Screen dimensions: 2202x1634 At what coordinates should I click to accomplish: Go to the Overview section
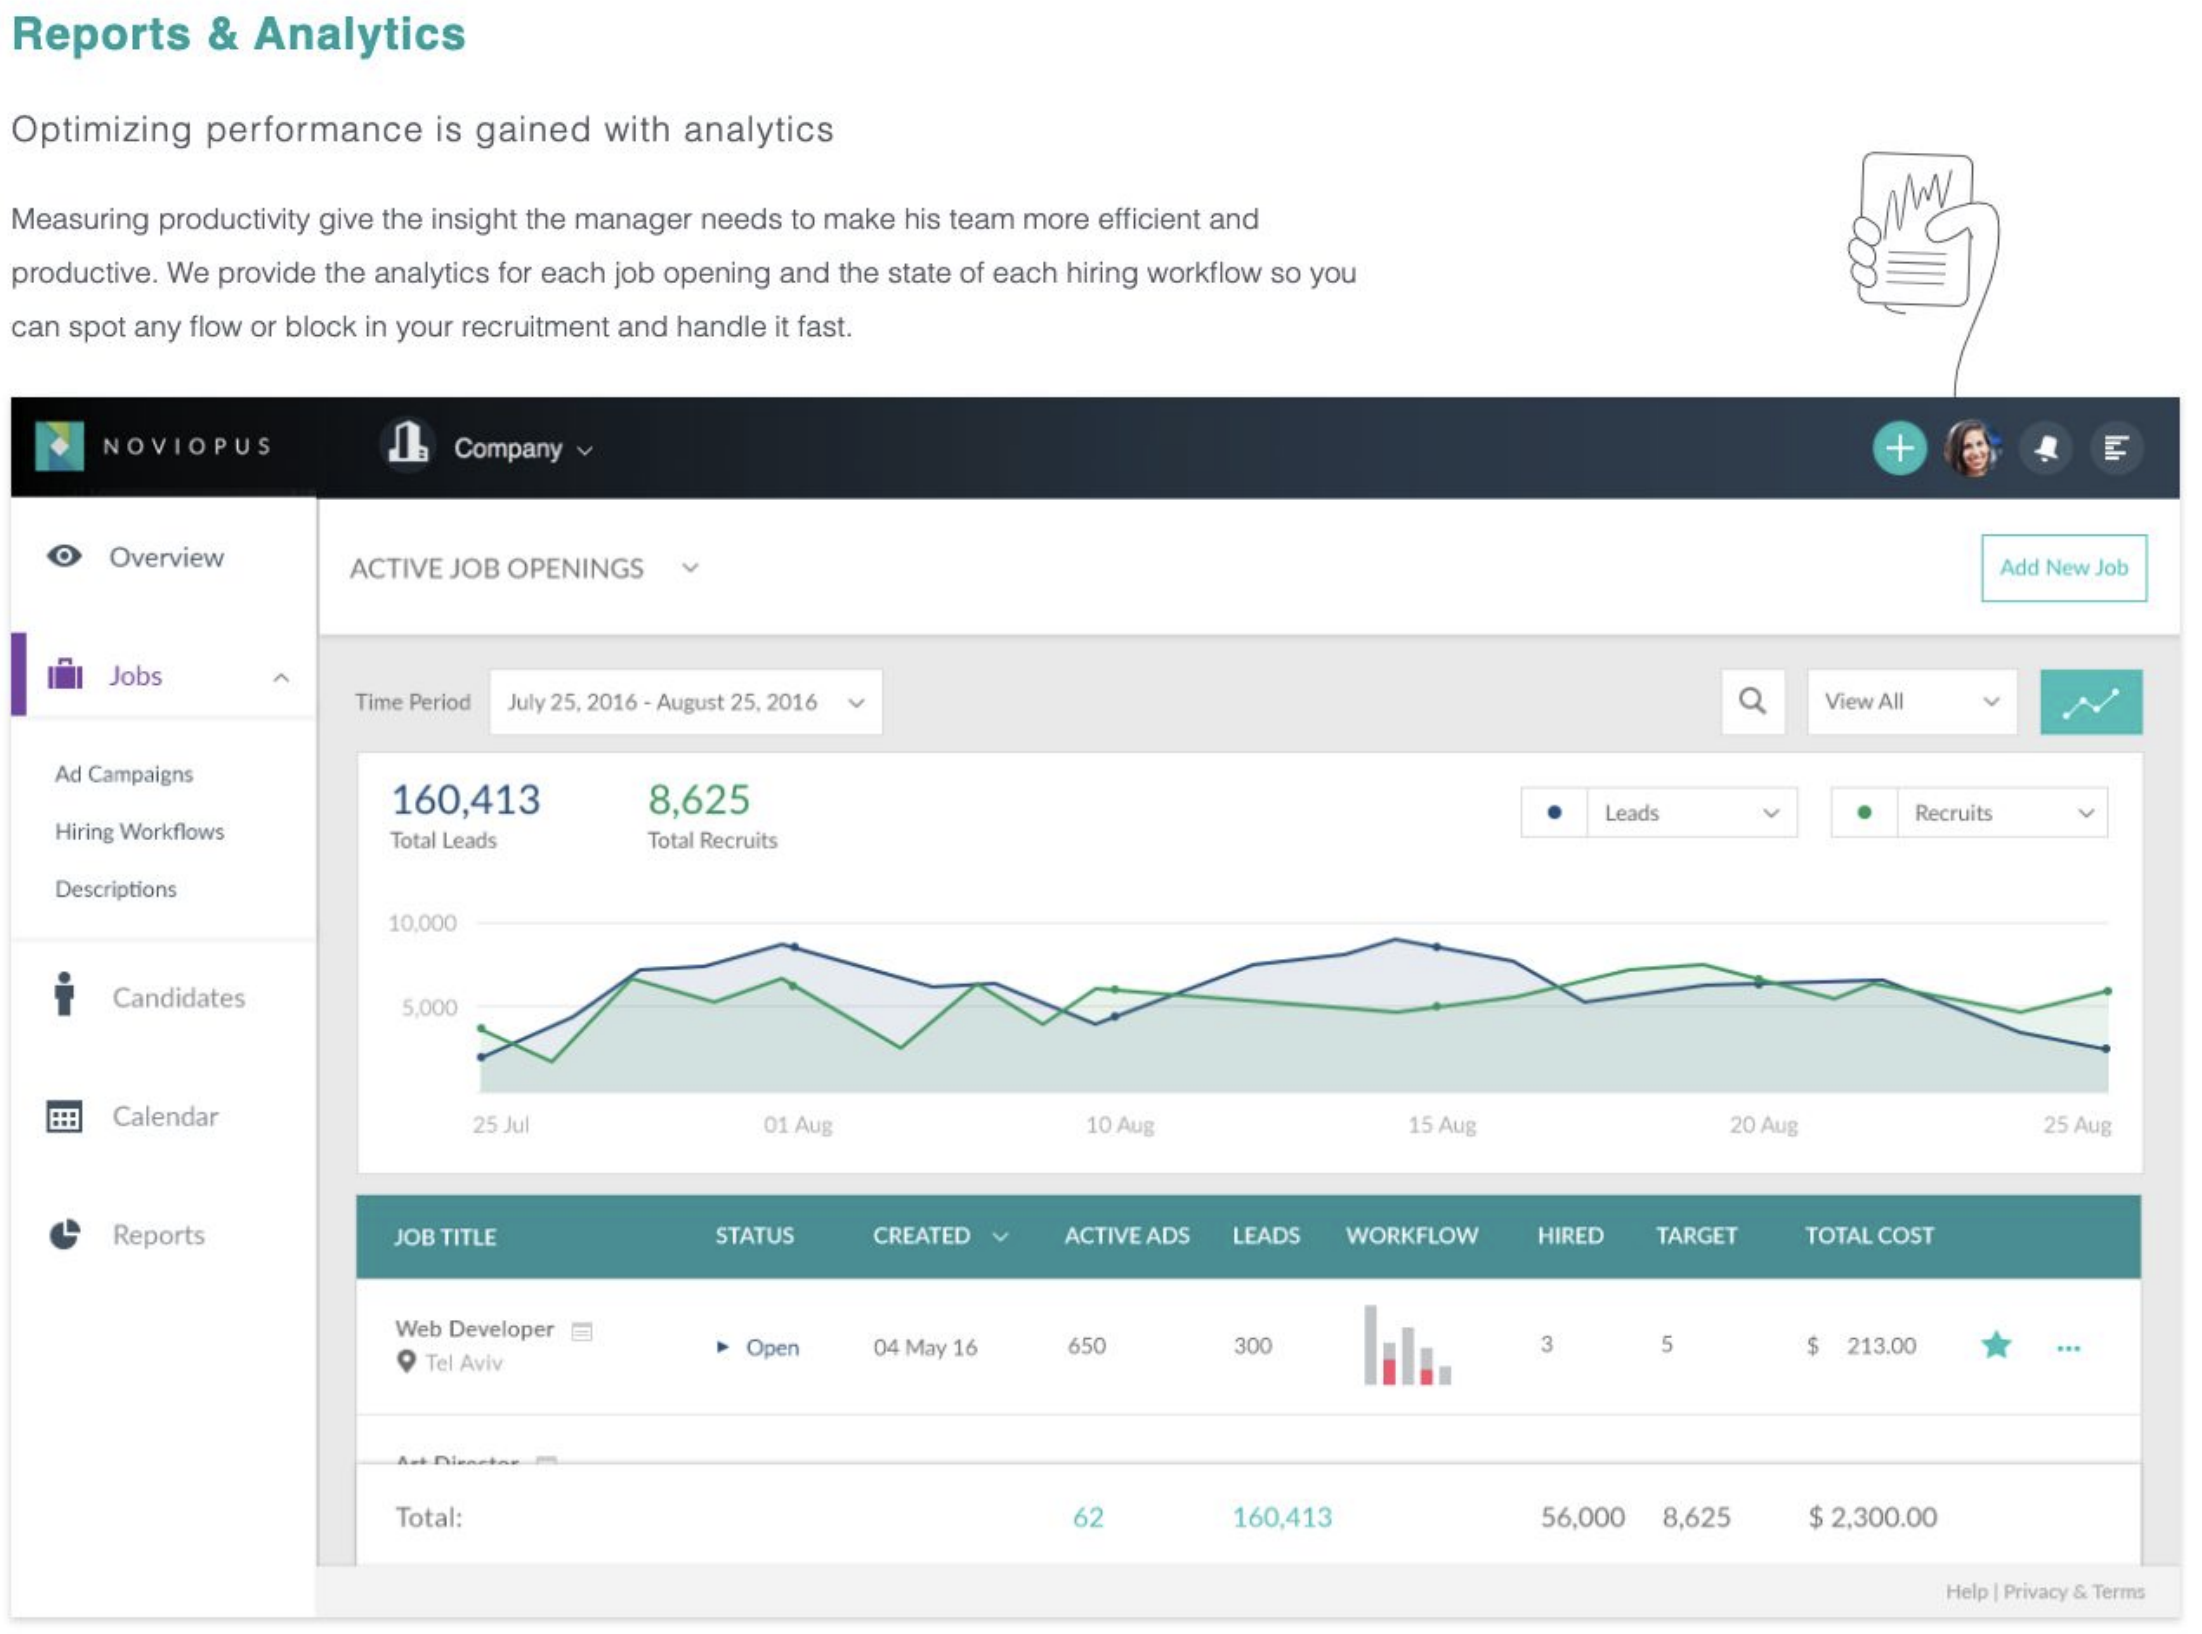[x=166, y=557]
